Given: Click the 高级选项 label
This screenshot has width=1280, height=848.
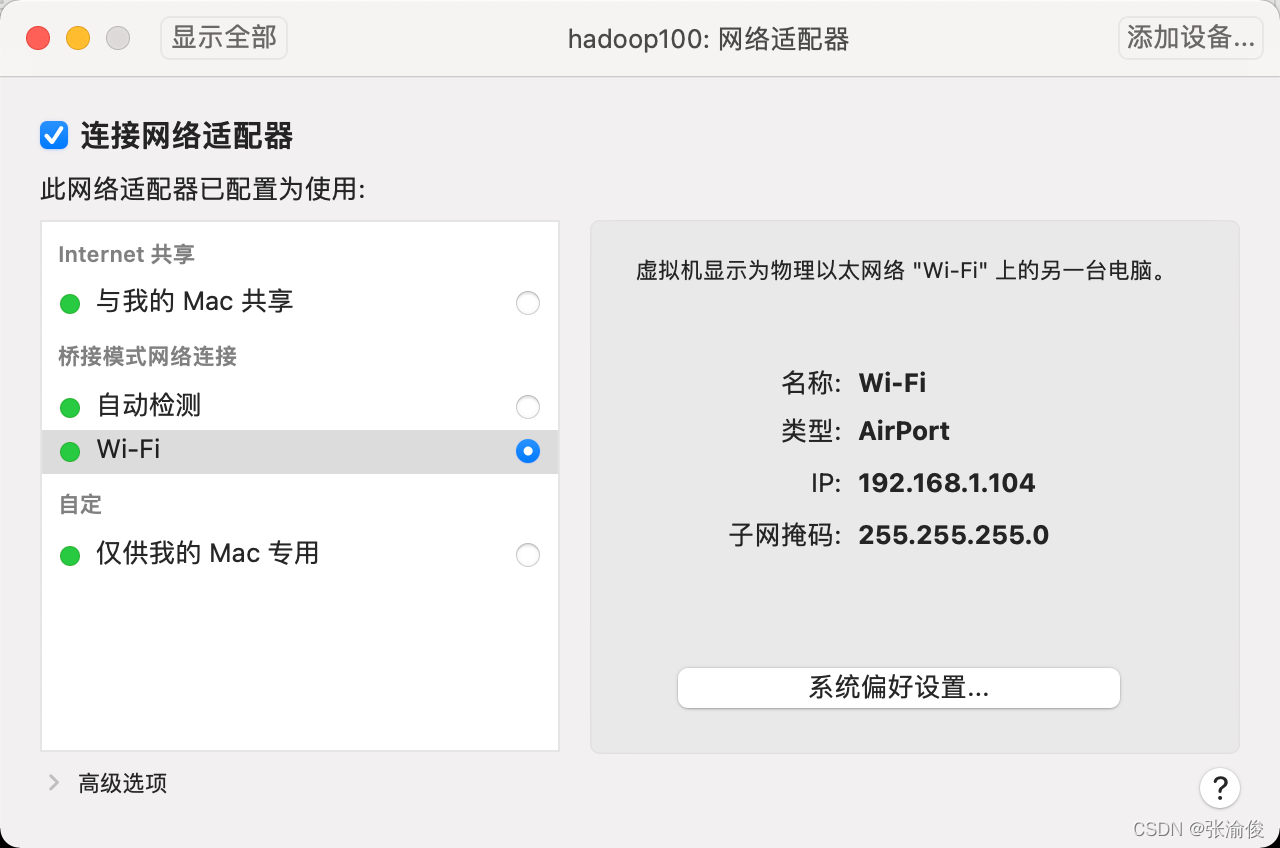Looking at the screenshot, I should 123,783.
